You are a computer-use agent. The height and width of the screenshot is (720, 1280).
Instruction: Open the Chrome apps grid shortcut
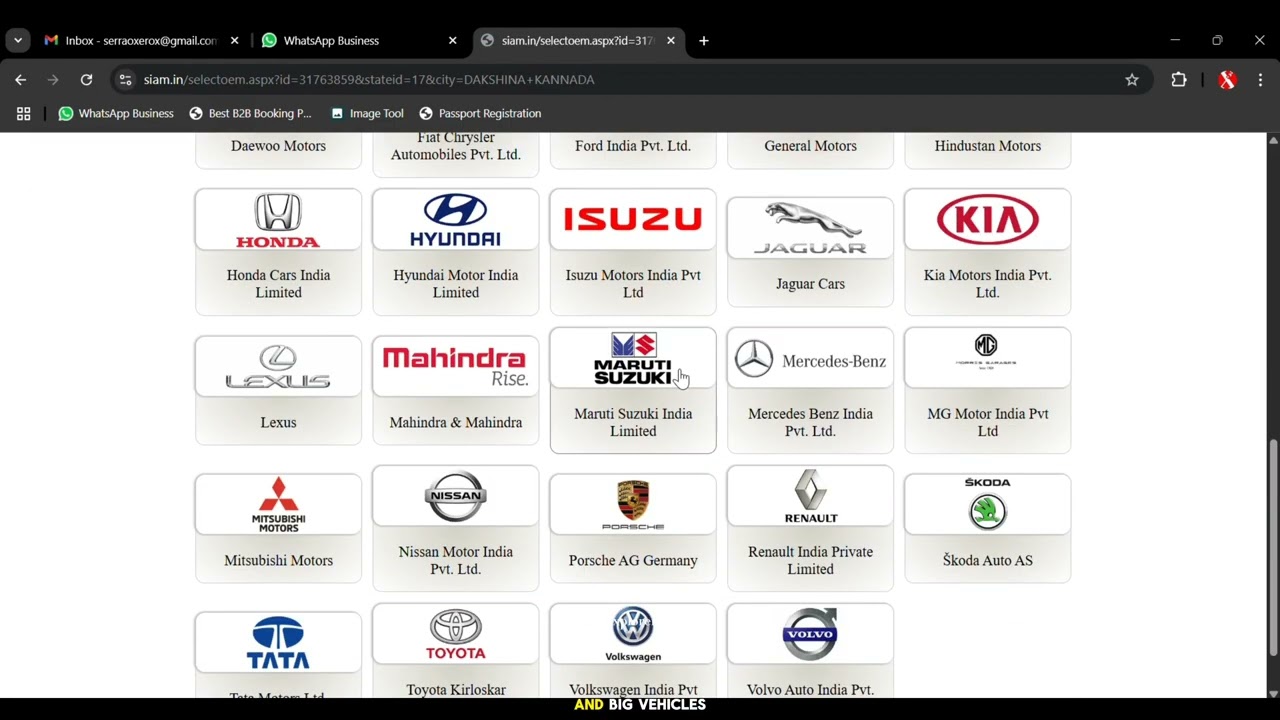click(x=23, y=114)
